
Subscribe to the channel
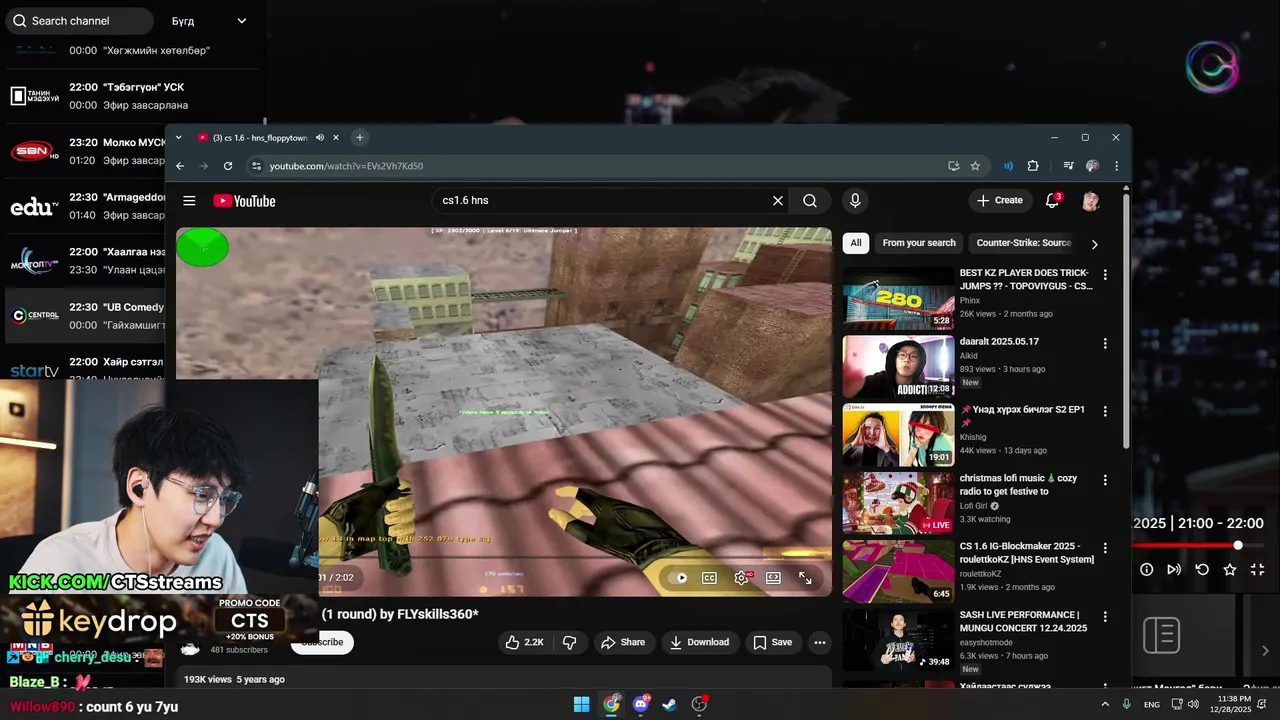[322, 642]
